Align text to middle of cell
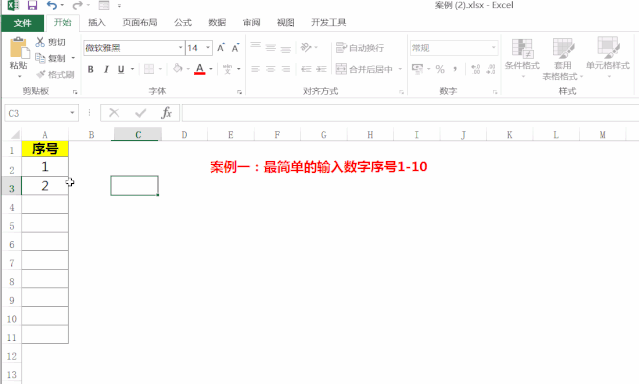The height and width of the screenshot is (384, 639). (x=271, y=48)
